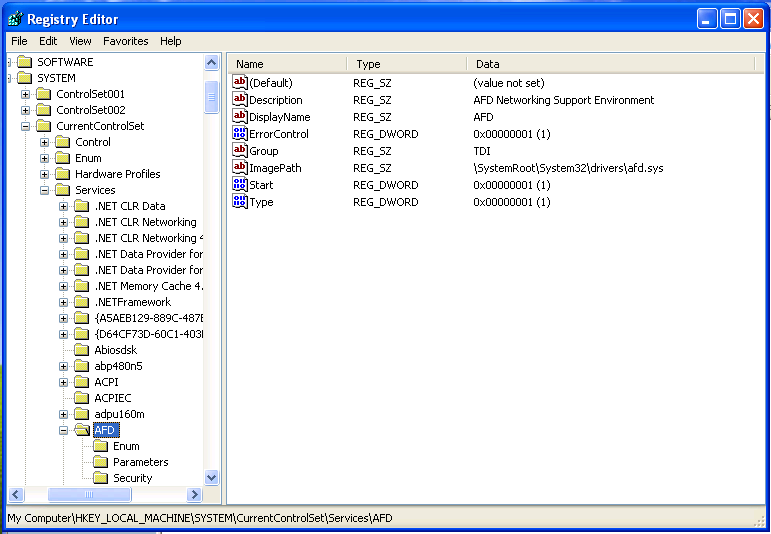Select the Enum key under Control
771x534 pixels.
(88, 158)
